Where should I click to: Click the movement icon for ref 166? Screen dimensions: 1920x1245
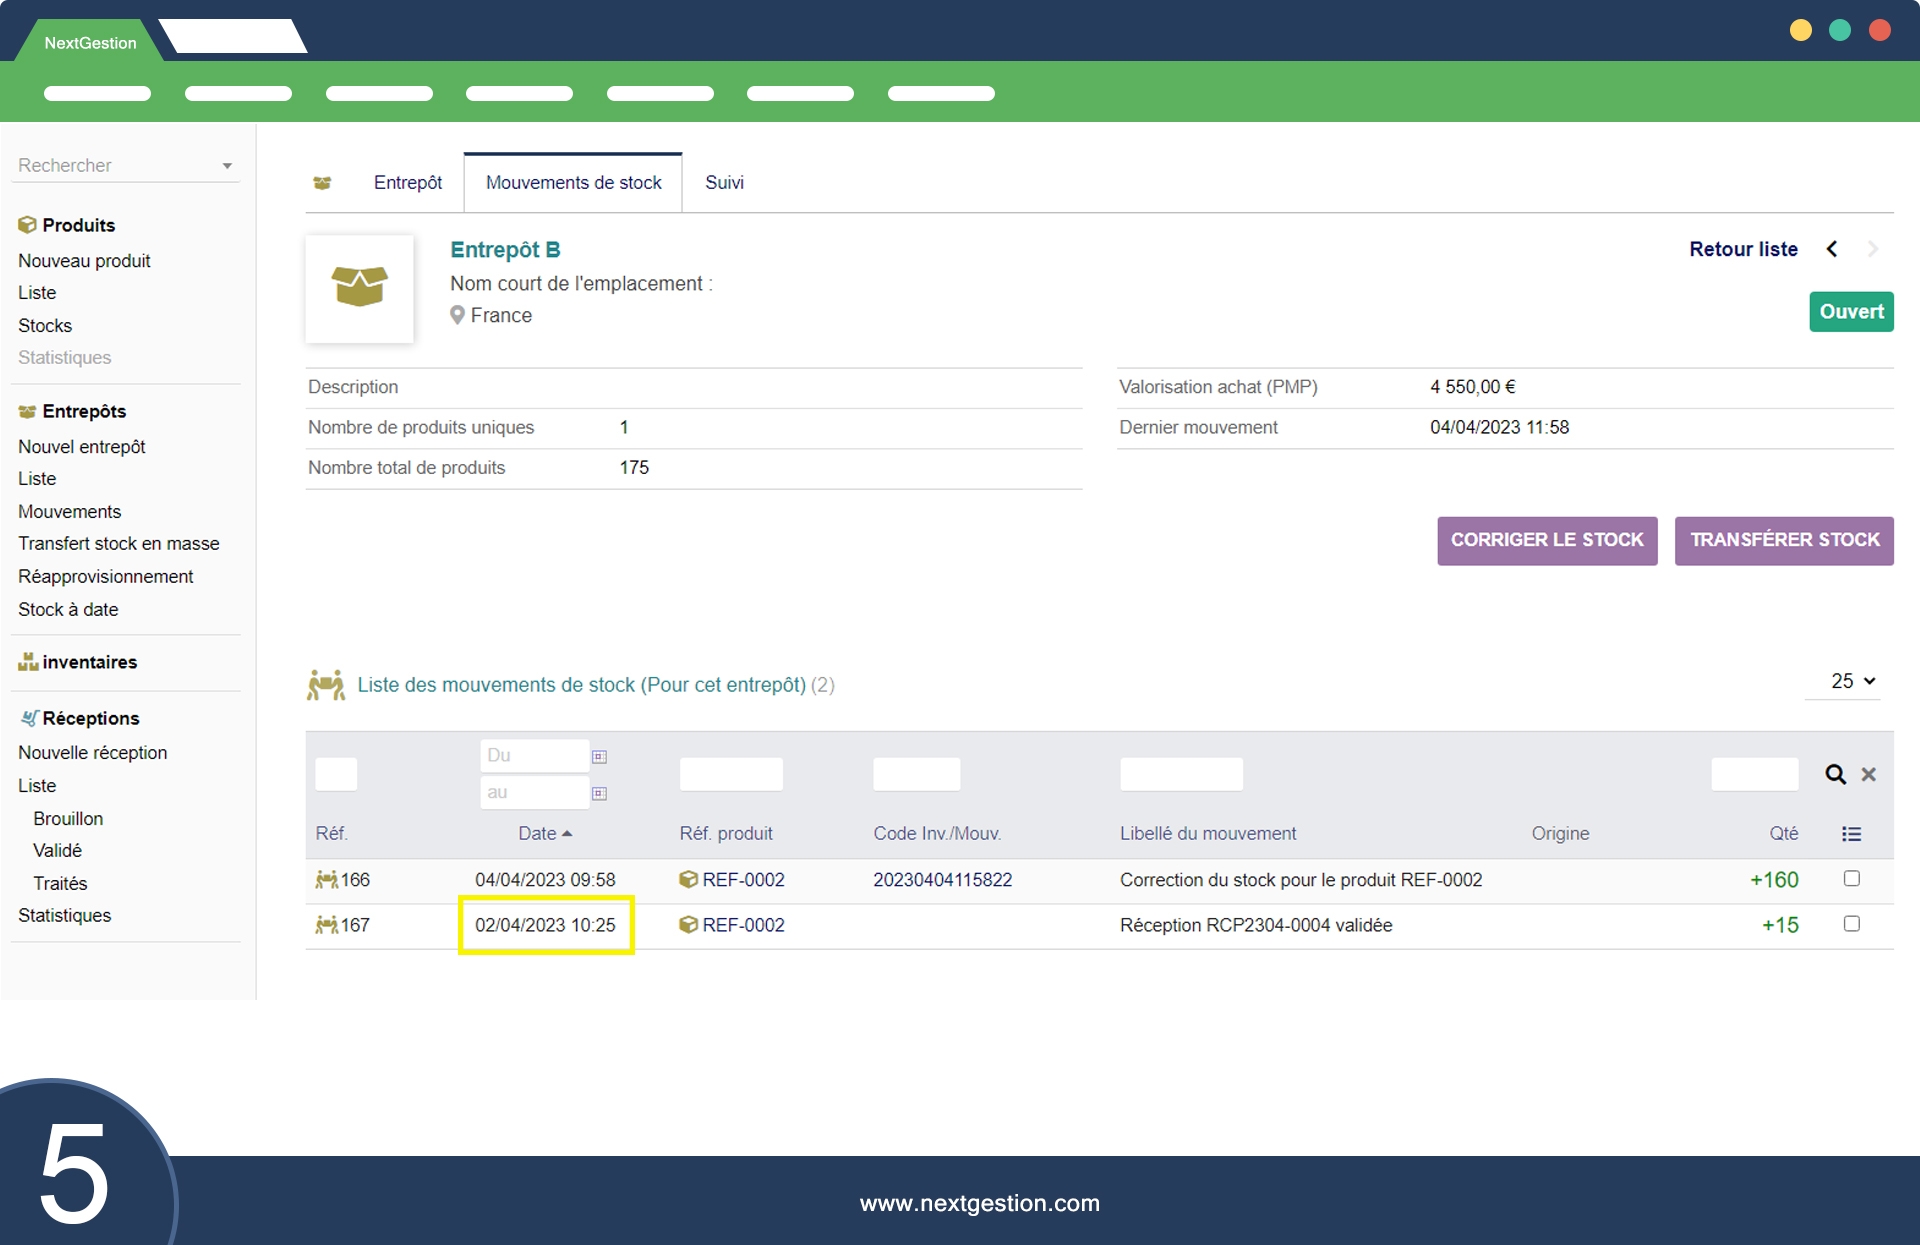click(x=326, y=880)
